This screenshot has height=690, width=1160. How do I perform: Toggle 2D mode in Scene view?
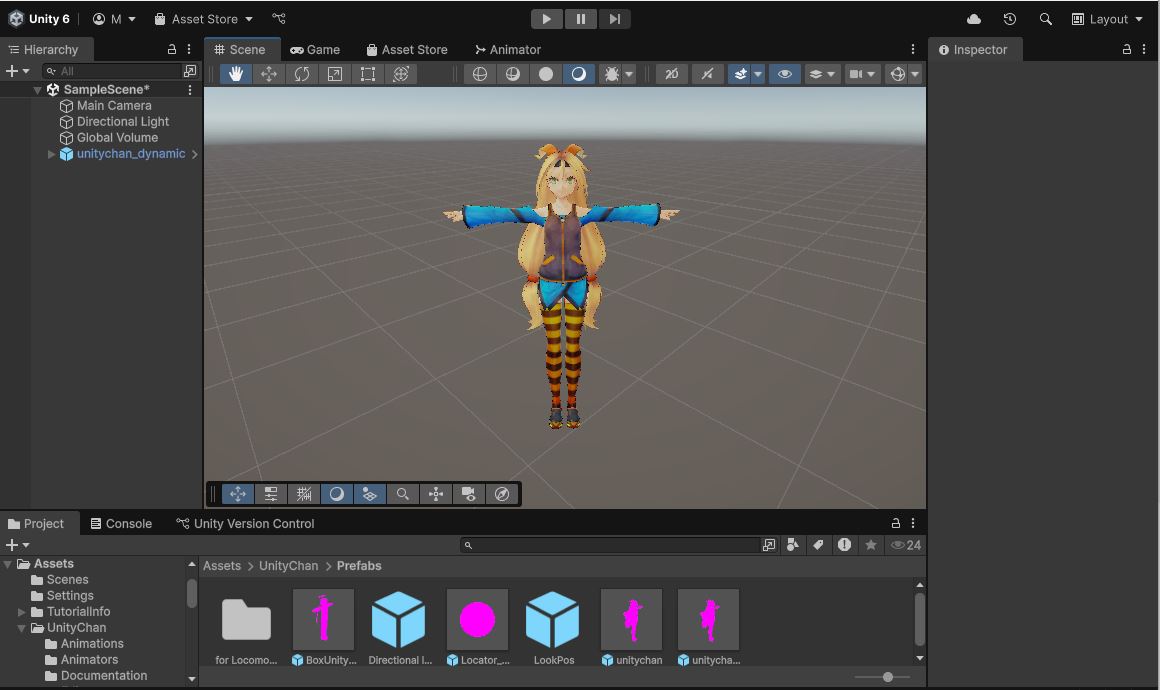[x=672, y=74]
